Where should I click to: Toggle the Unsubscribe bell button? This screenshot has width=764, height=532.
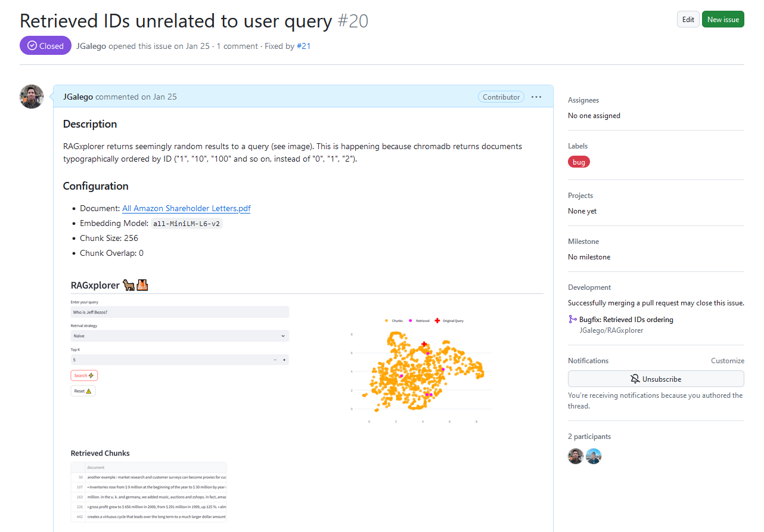click(655, 379)
